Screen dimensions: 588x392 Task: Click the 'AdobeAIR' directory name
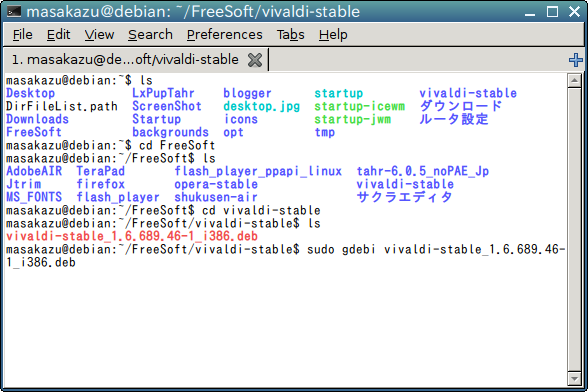(x=34, y=171)
